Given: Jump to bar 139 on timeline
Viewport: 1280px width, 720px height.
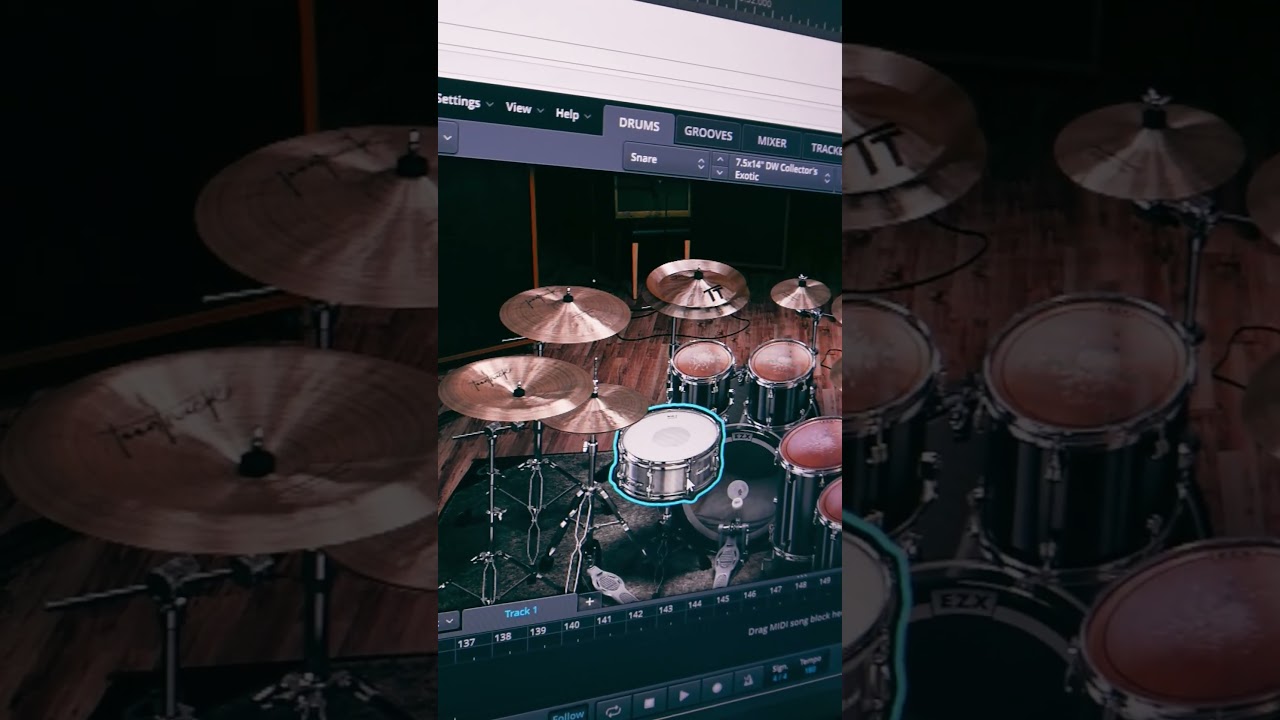Looking at the screenshot, I should pos(538,631).
